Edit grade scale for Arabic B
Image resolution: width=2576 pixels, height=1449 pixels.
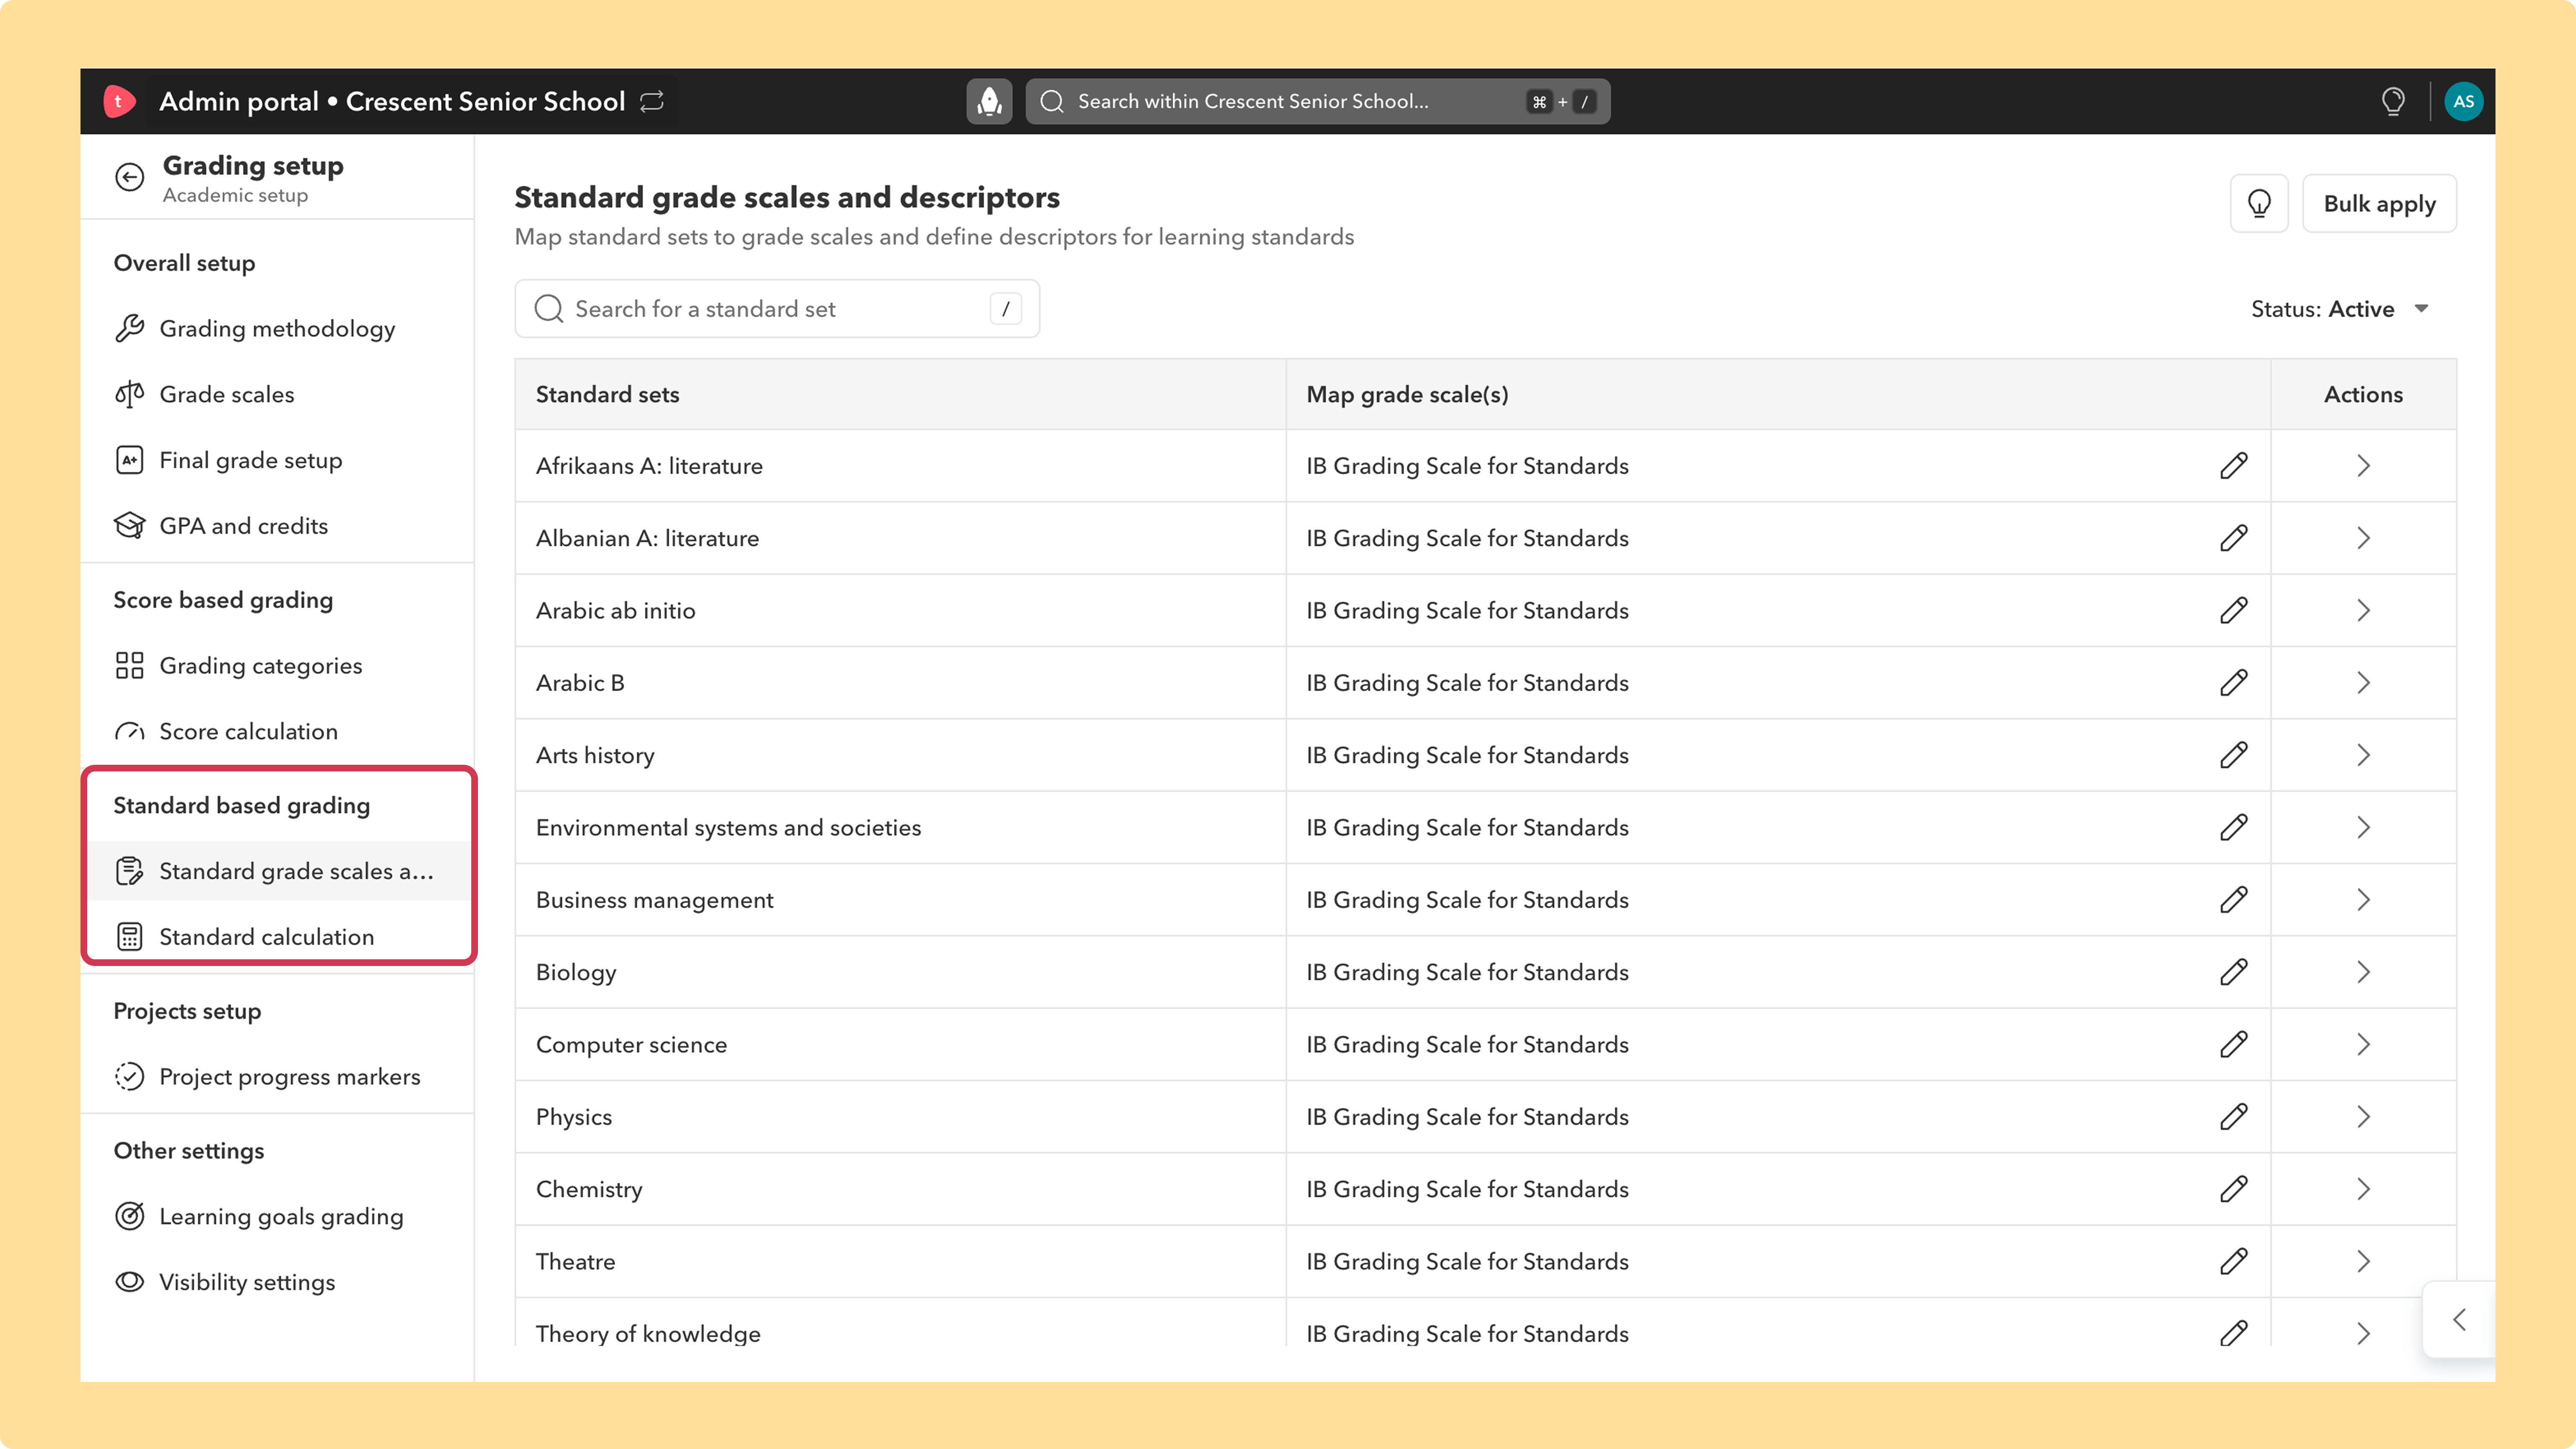click(2234, 683)
